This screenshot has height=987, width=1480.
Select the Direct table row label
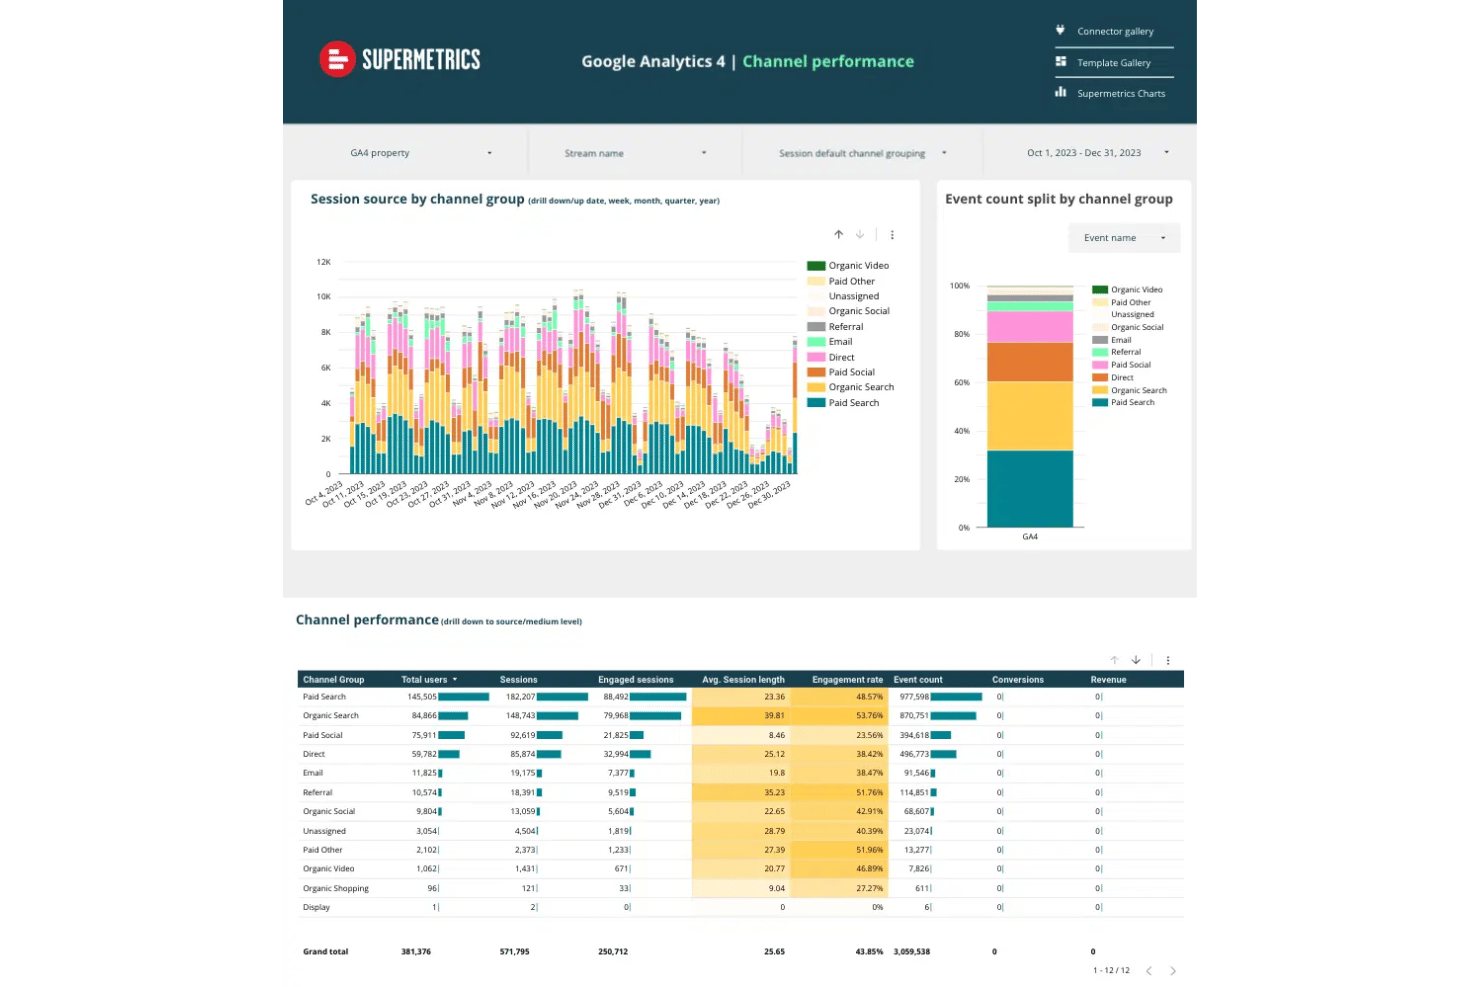pyautogui.click(x=314, y=754)
